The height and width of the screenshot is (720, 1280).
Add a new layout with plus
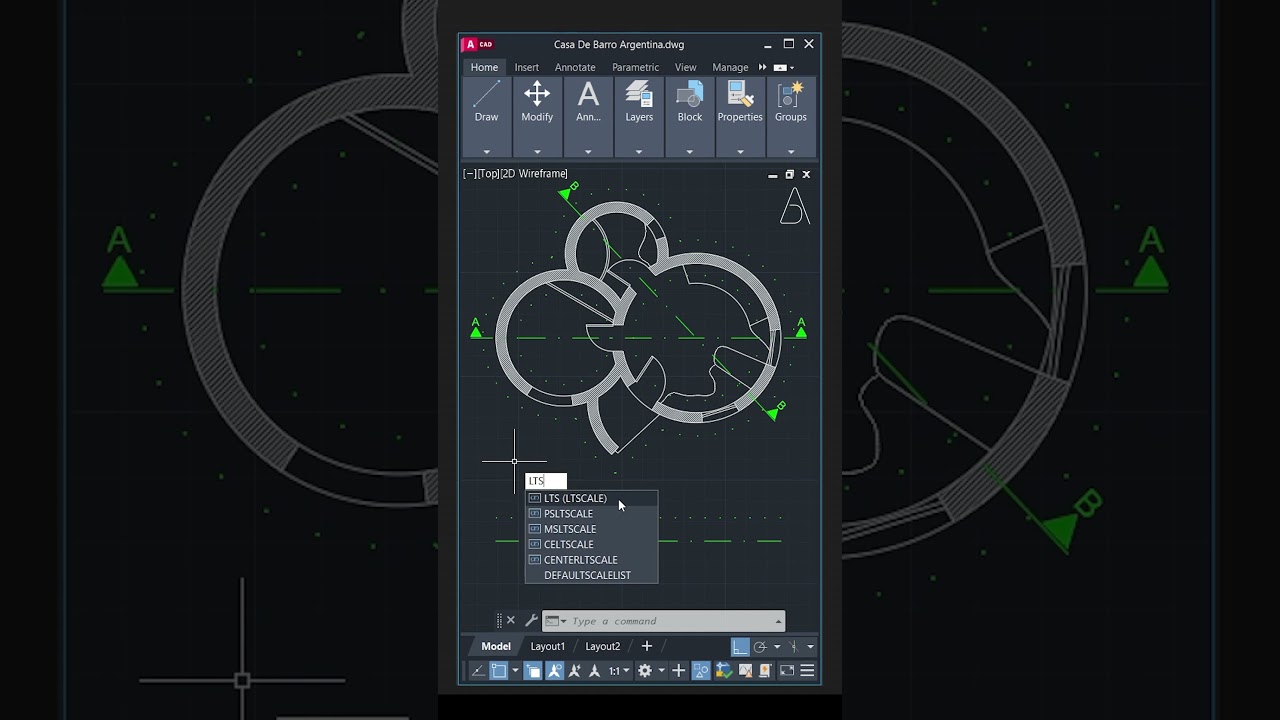[x=647, y=646]
